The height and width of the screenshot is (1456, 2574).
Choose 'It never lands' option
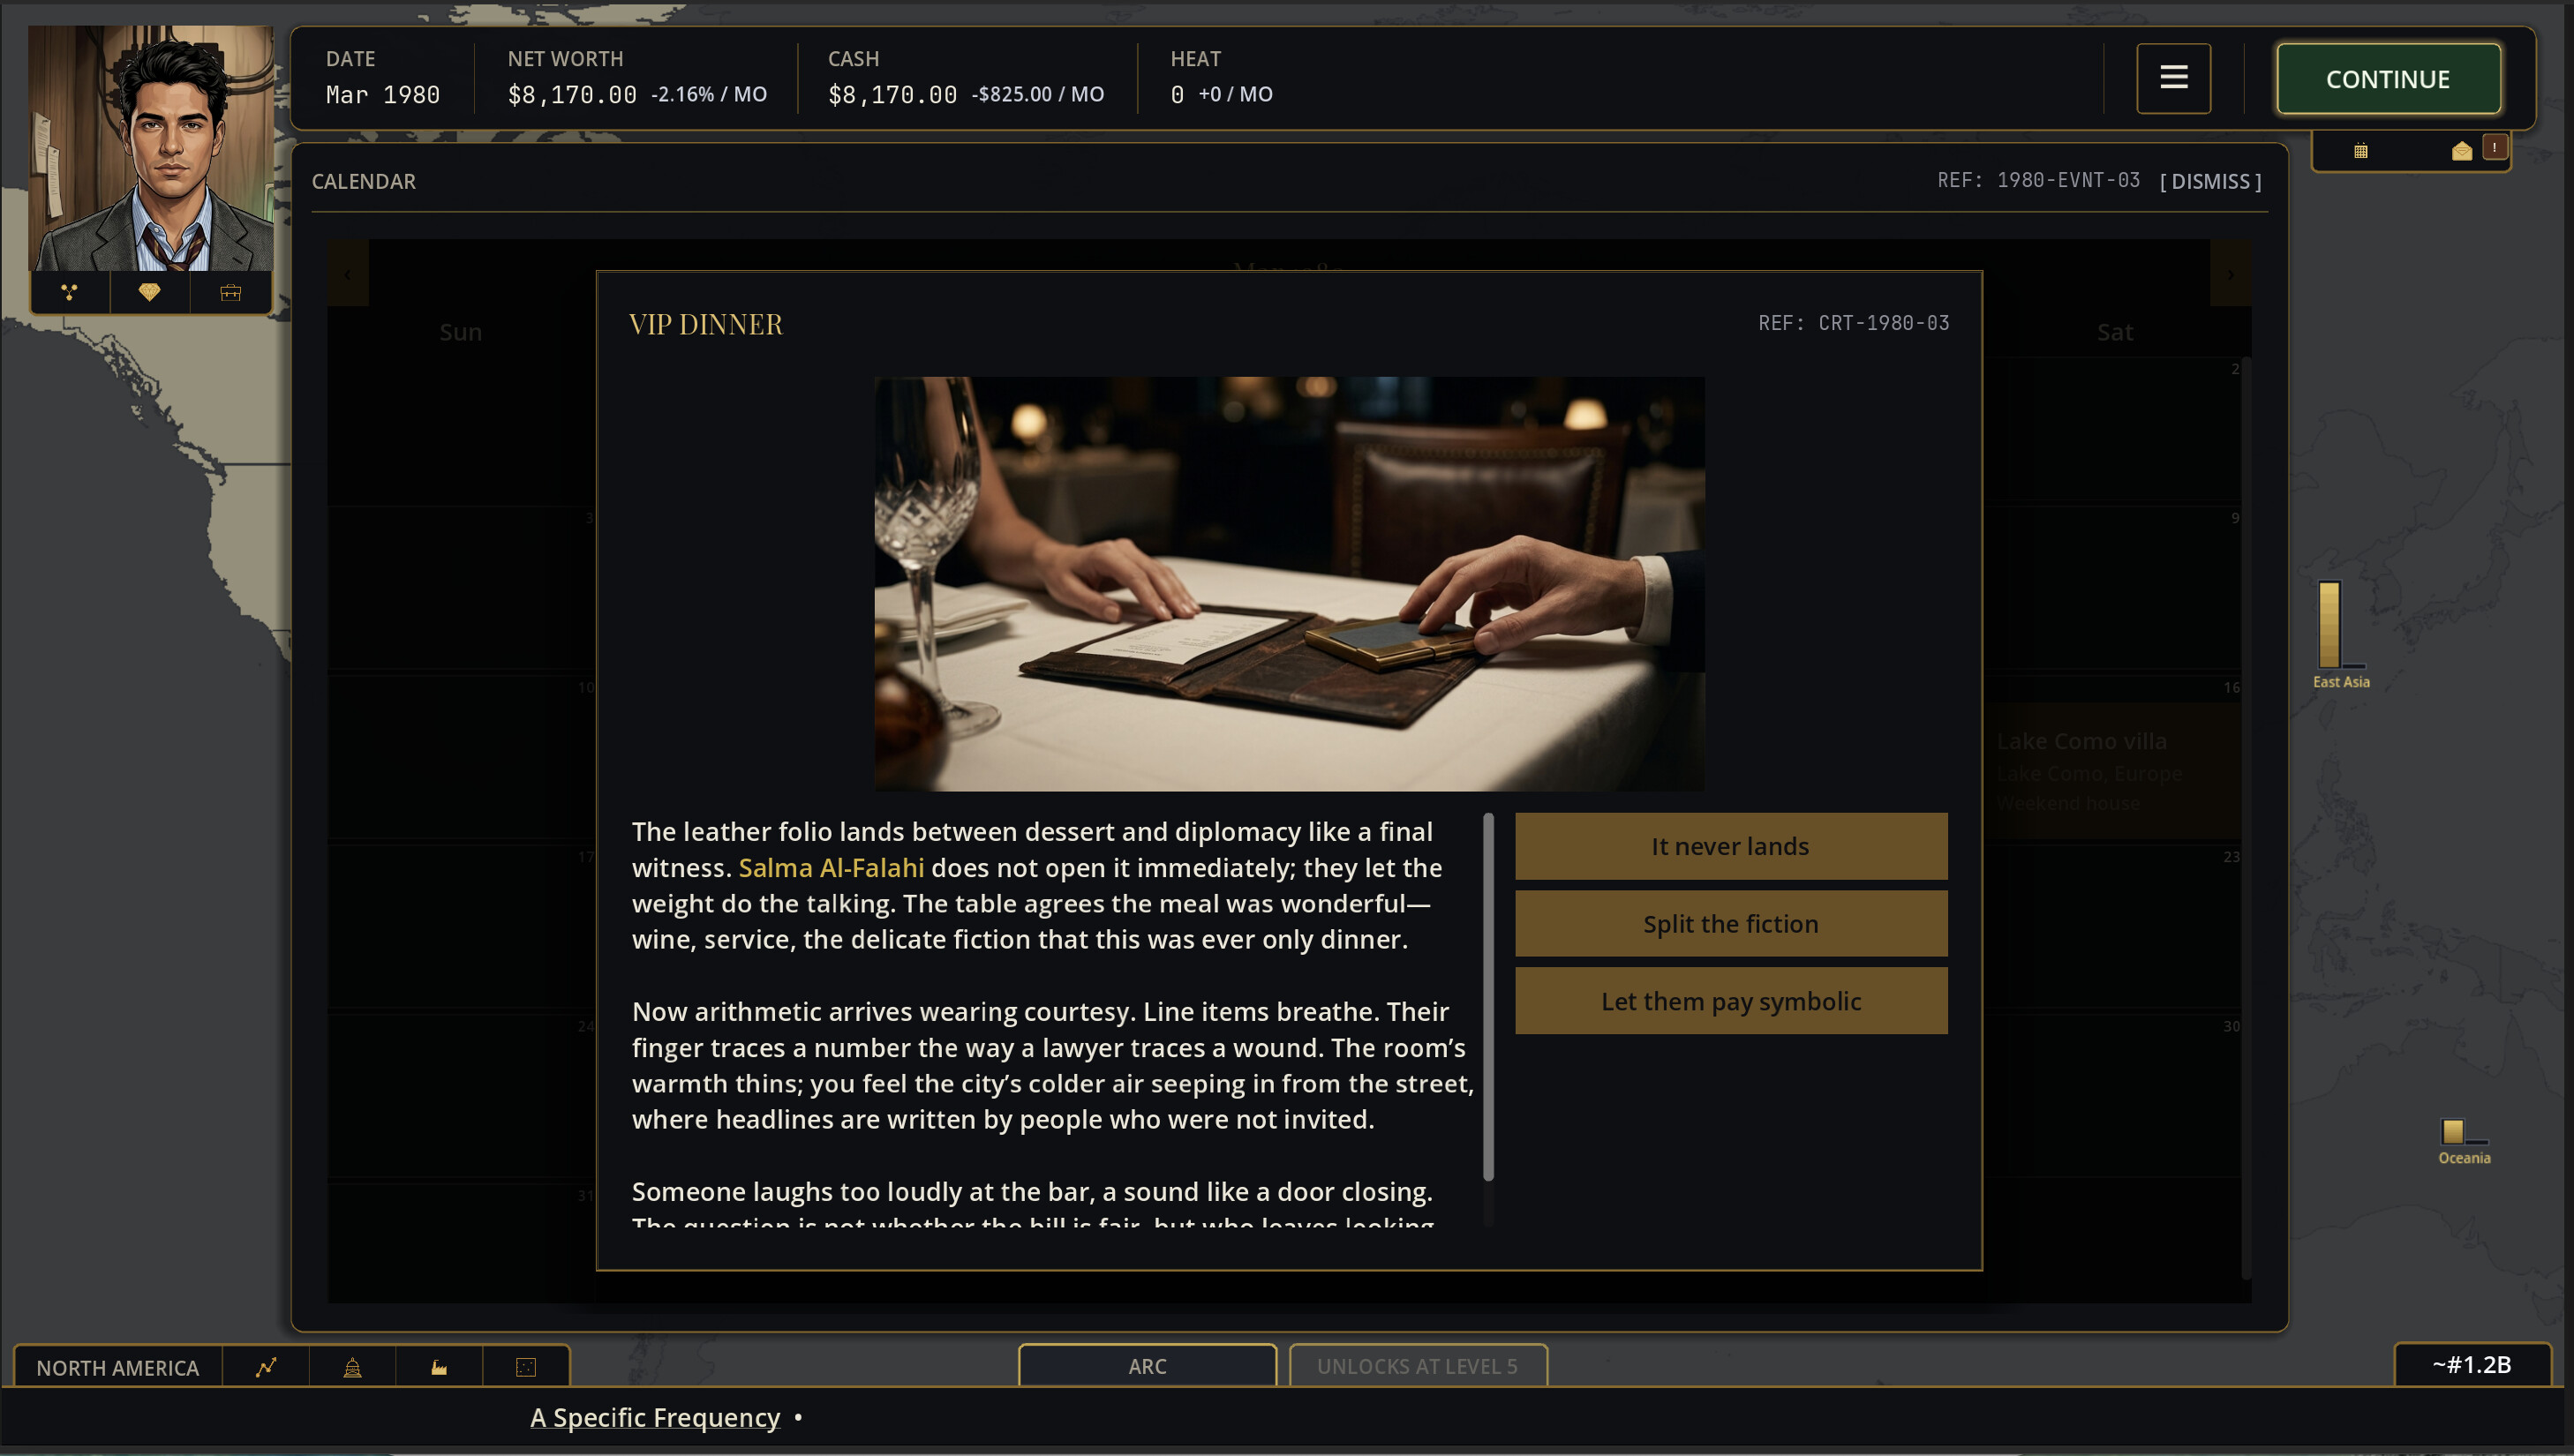pyautogui.click(x=1730, y=846)
